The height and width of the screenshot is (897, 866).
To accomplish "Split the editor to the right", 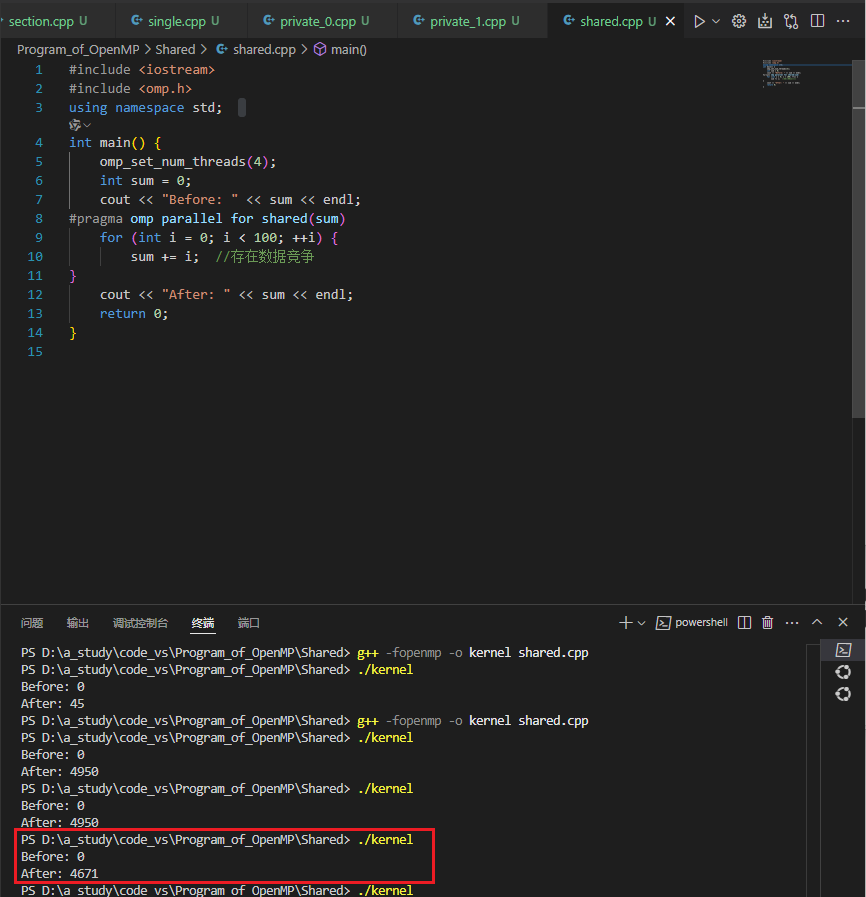I will 817,21.
